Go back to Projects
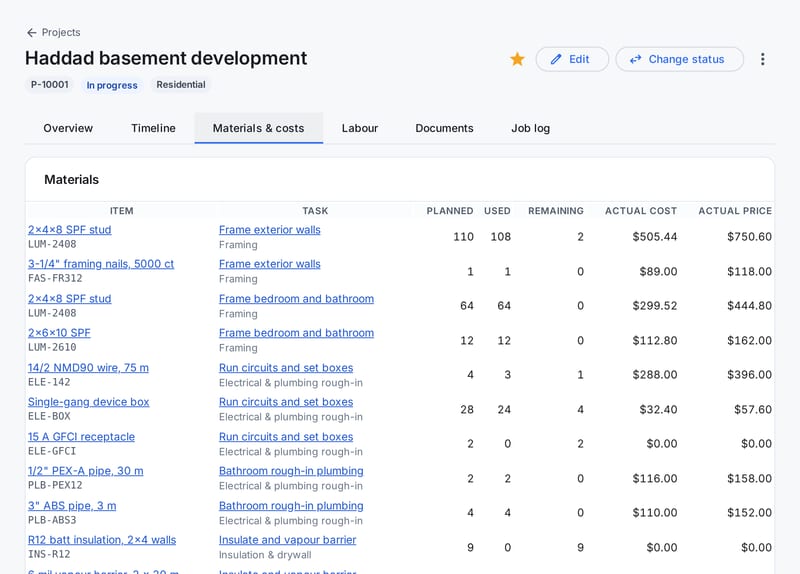The image size is (800, 574). 54,33
